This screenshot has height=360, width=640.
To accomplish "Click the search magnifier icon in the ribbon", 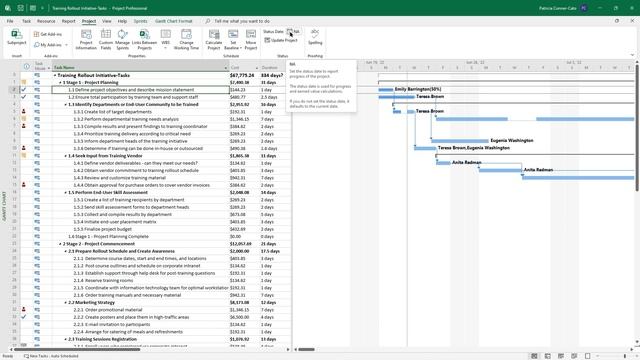I will [x=208, y=21].
